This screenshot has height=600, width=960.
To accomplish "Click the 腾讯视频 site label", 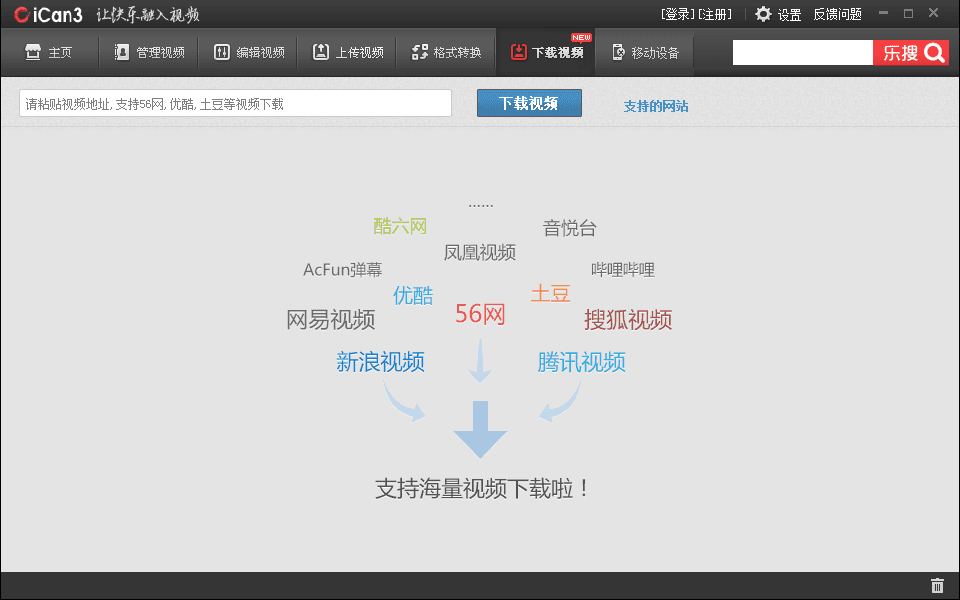I will point(582,362).
